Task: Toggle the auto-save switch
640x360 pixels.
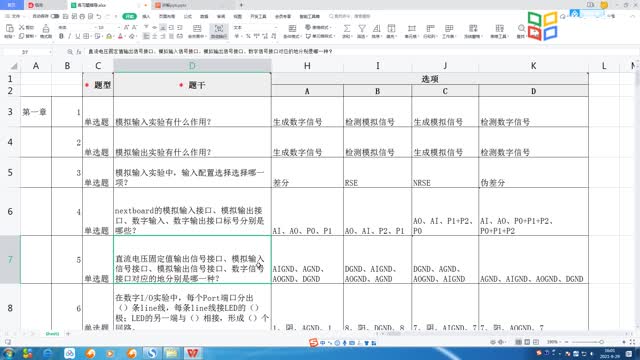Action: coord(55,16)
